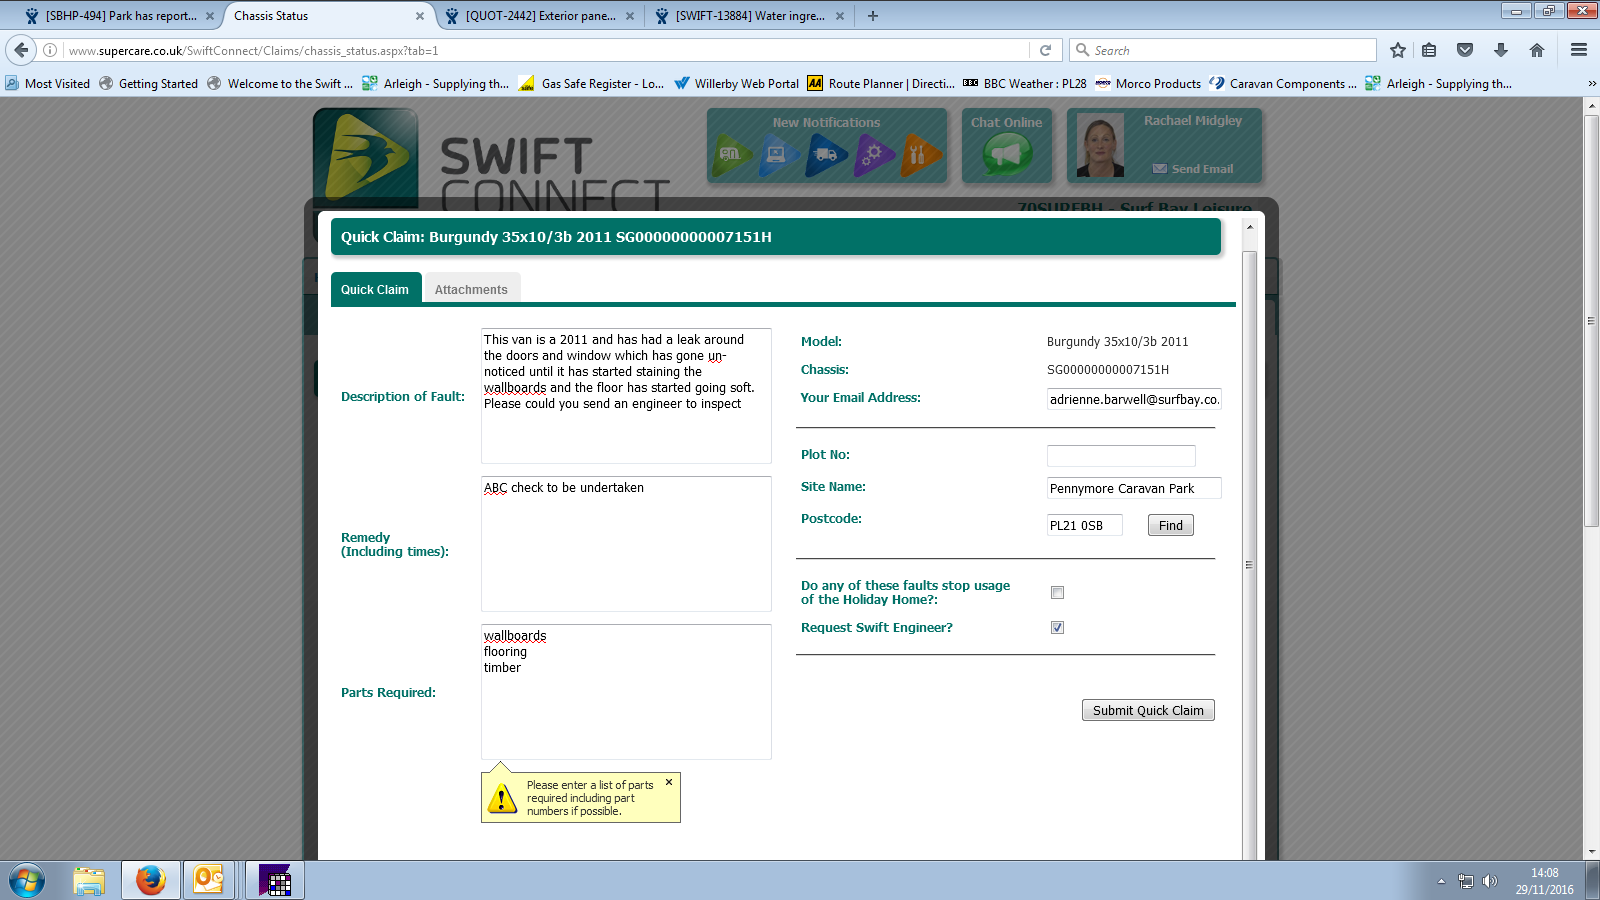This screenshot has width=1600, height=900.
Task: Submit the Quick Claim
Action: [1148, 710]
